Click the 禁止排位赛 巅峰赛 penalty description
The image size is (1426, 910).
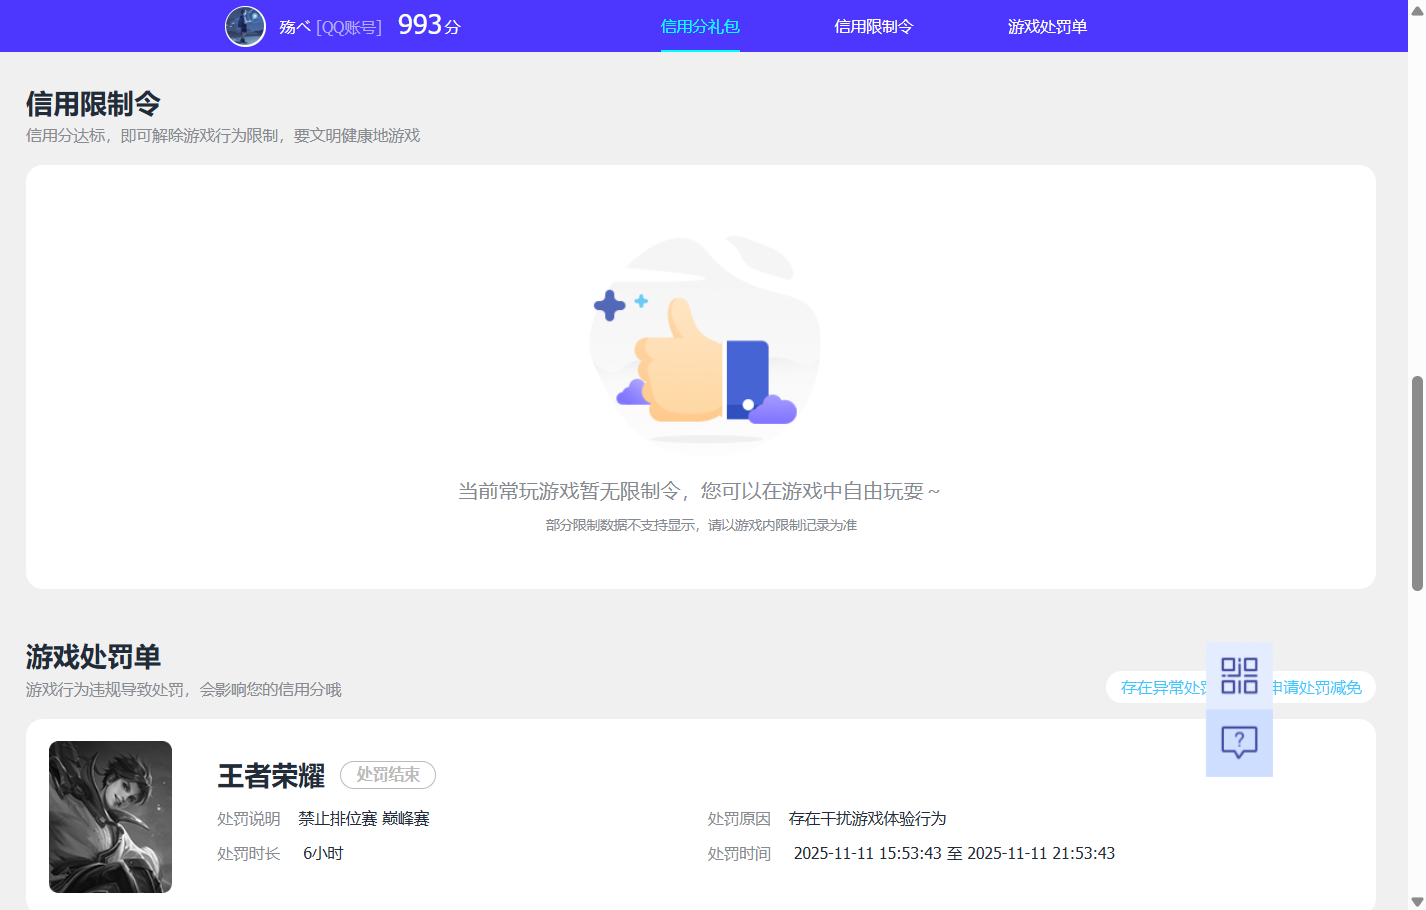pyautogui.click(x=365, y=818)
